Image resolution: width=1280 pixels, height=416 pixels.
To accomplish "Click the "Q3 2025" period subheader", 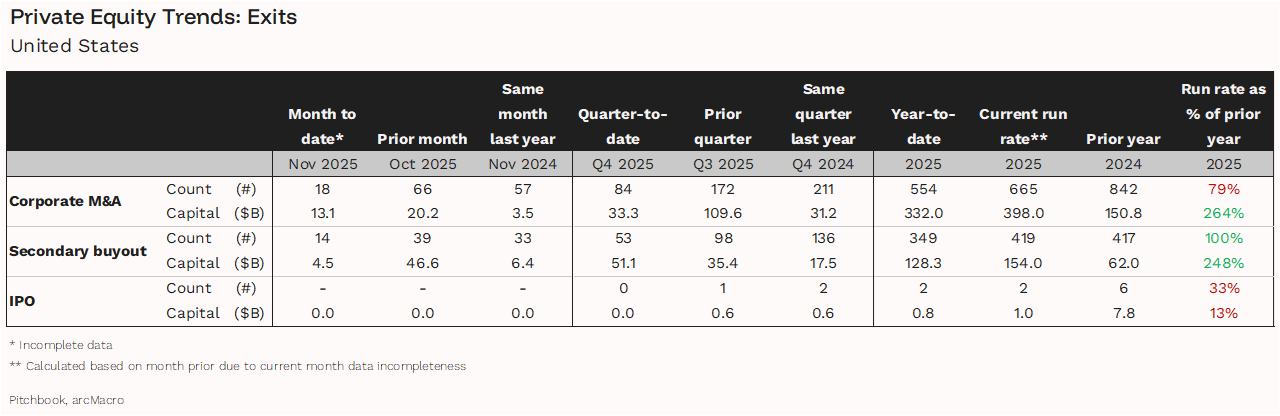I will click(722, 164).
